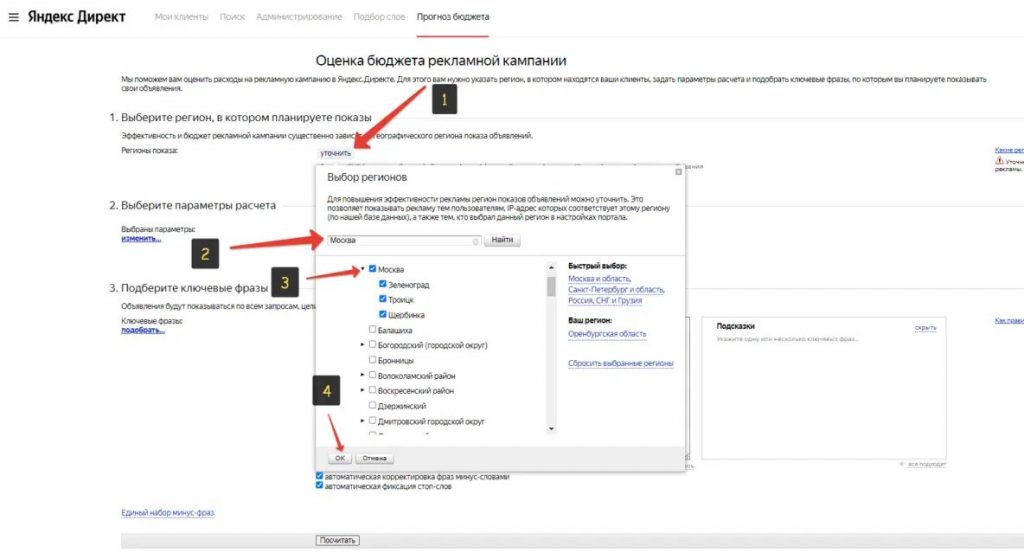Check the Дзержинский checkbox

pos(372,406)
